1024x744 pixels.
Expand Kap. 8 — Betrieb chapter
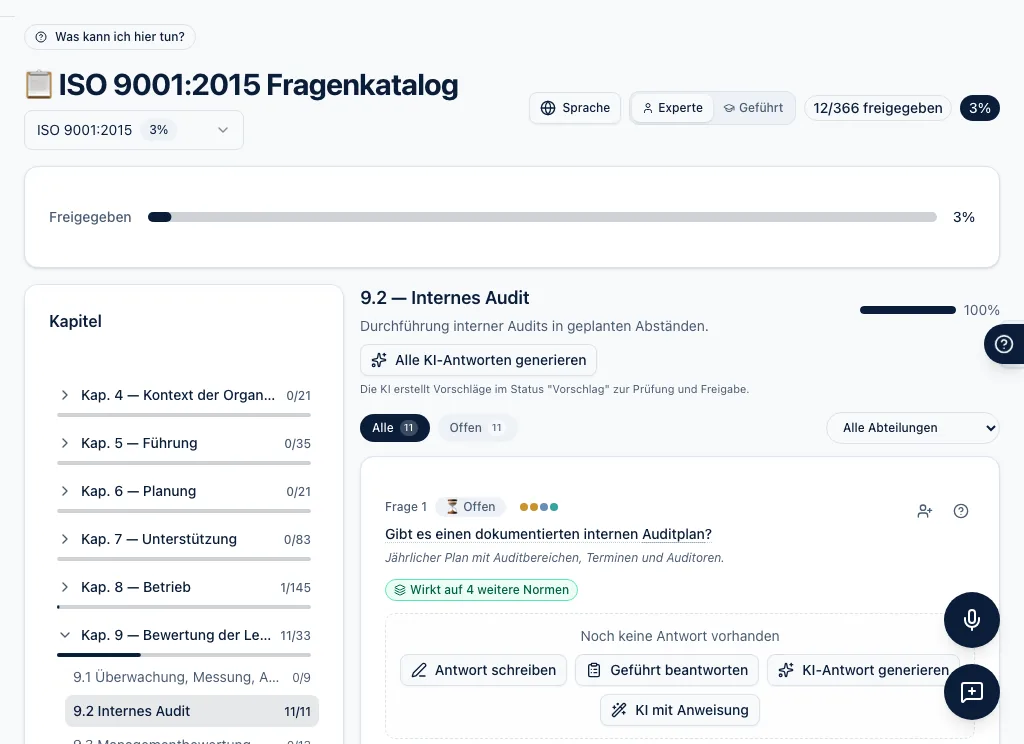[184, 587]
